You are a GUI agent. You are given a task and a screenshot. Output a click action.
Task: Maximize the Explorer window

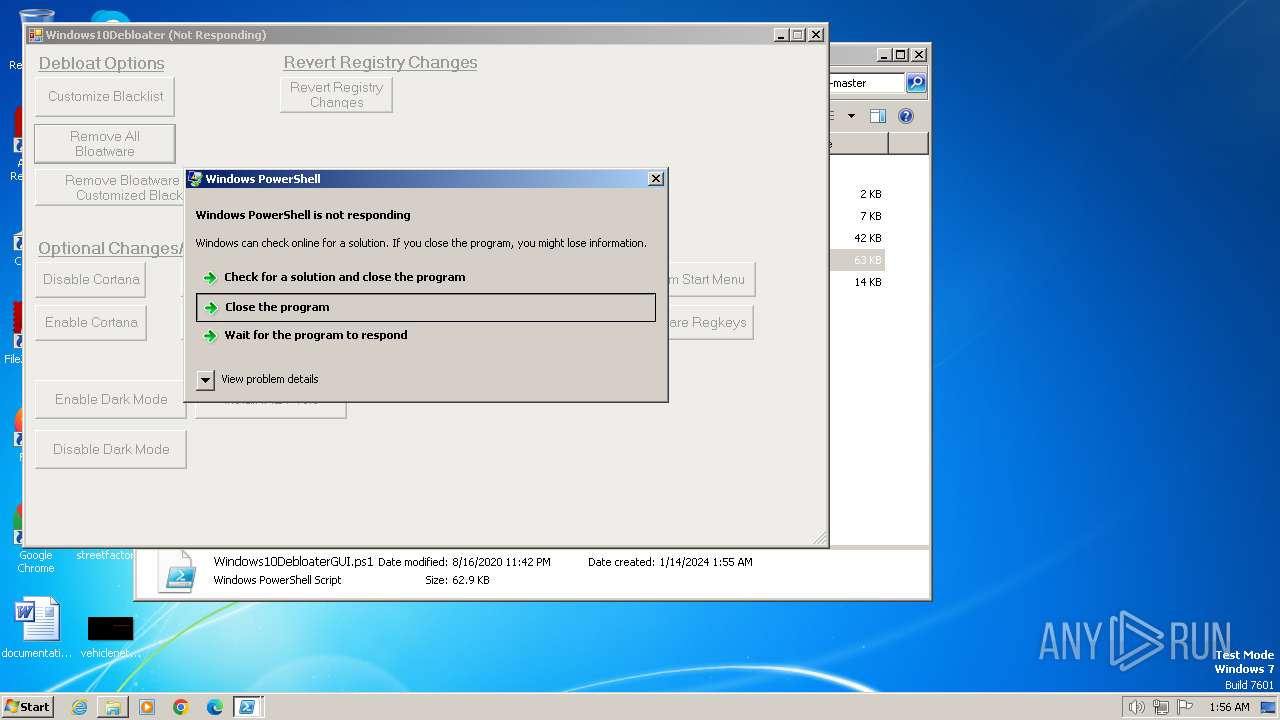(x=901, y=55)
